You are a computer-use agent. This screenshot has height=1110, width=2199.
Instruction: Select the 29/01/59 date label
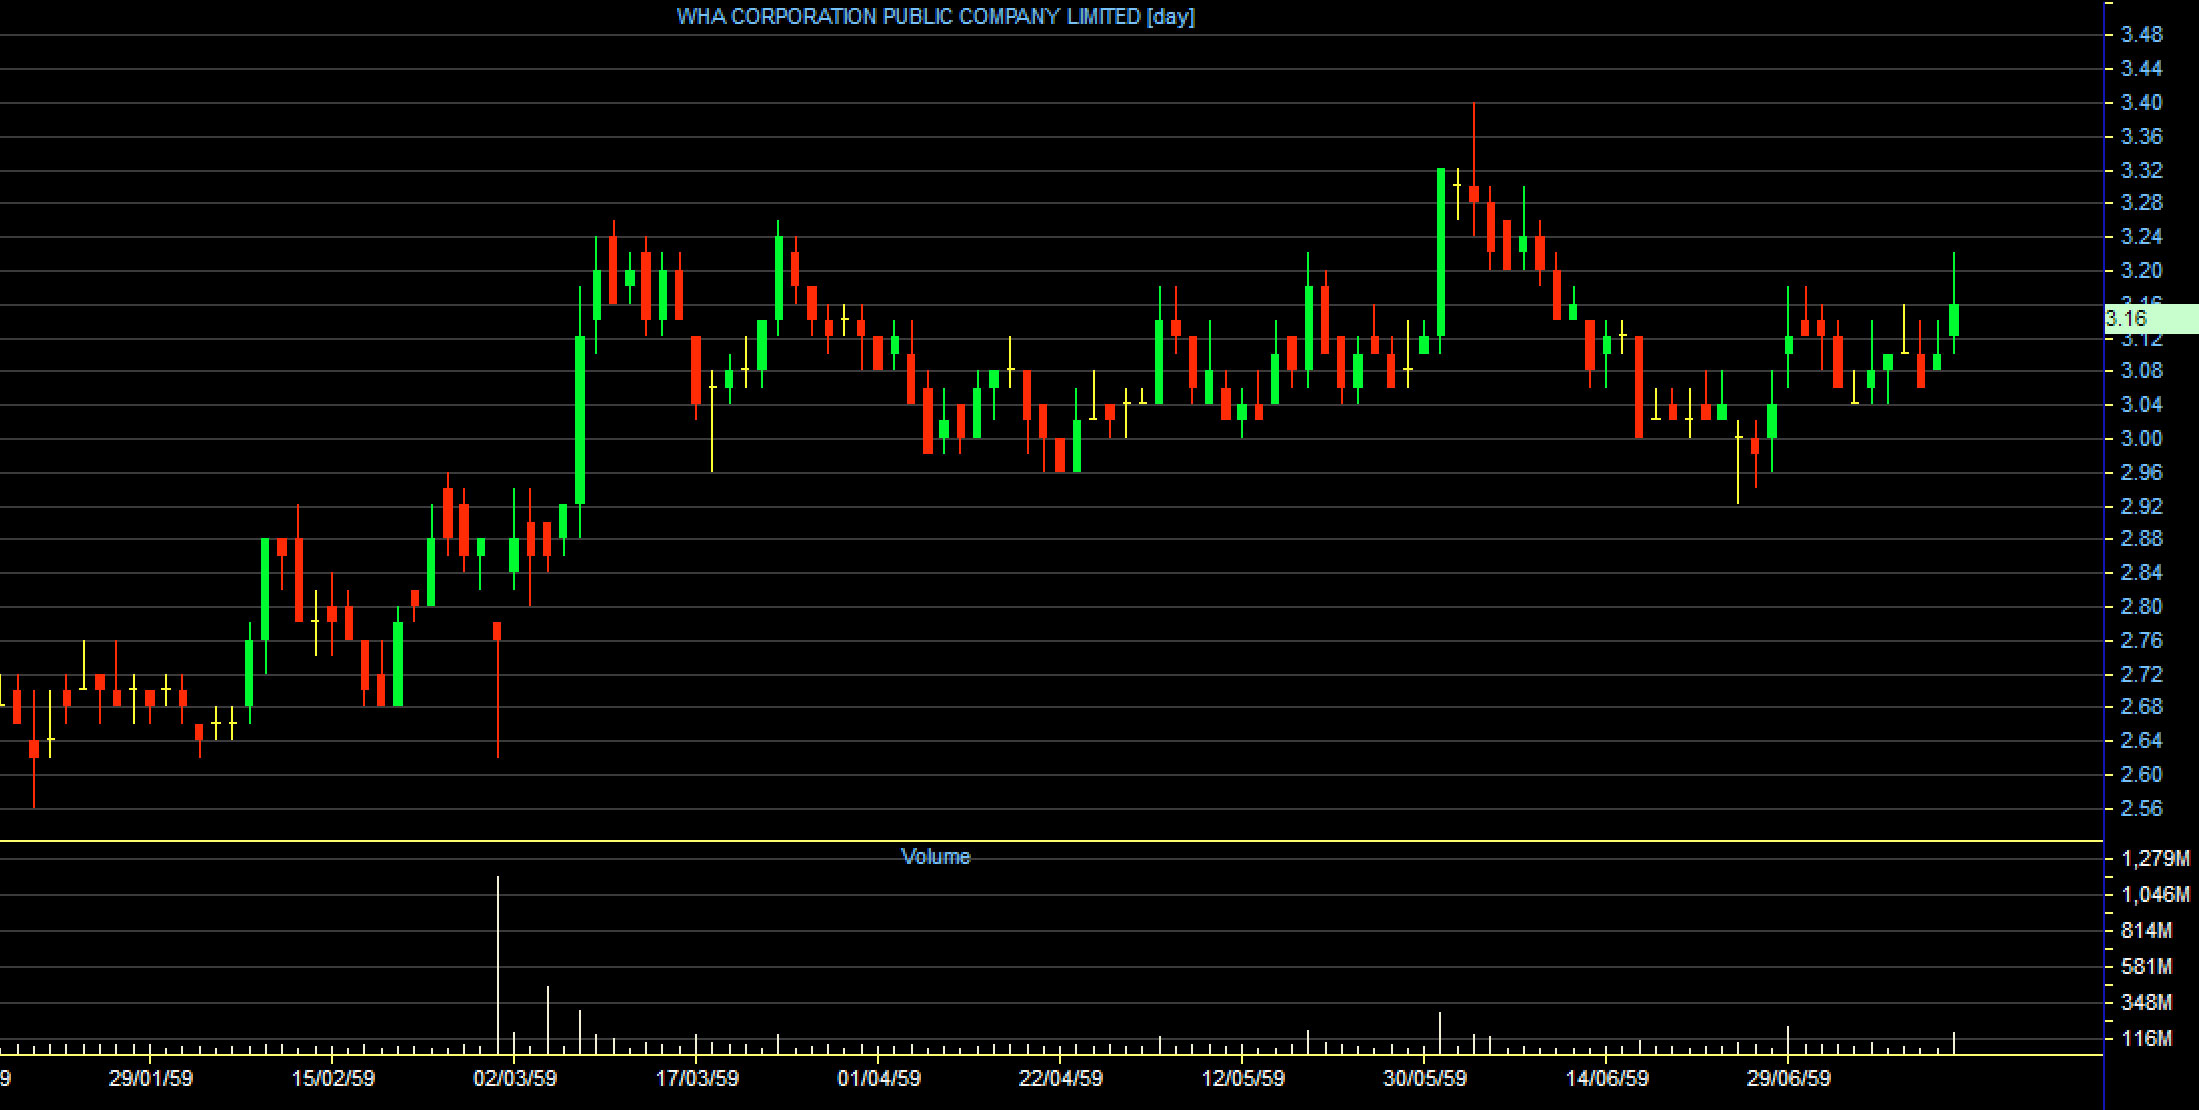[x=150, y=1078]
